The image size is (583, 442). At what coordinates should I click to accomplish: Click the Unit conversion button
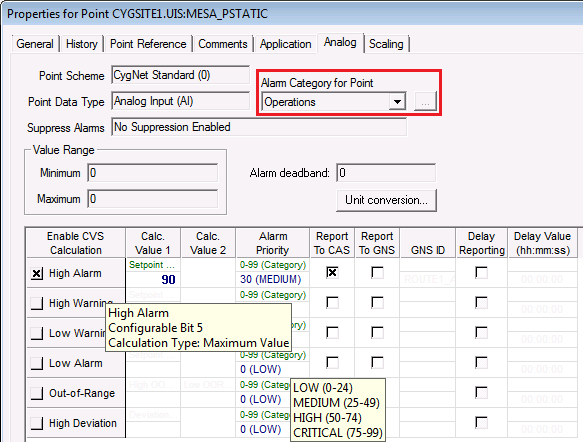[x=386, y=200]
